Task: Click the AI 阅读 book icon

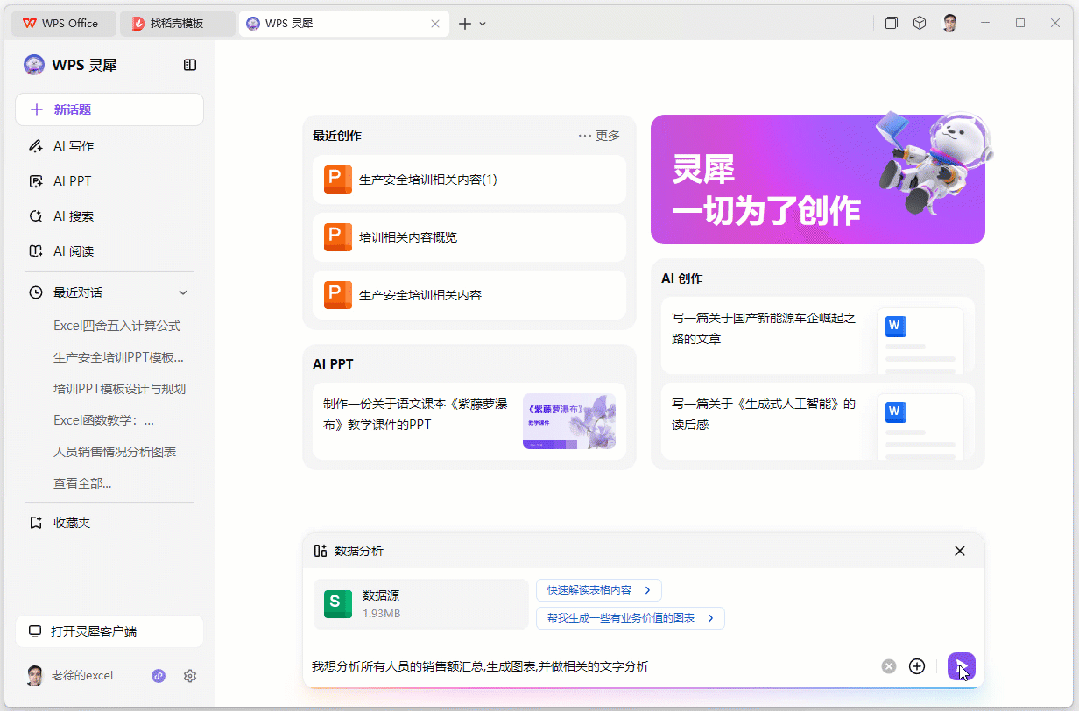Action: click(x=36, y=251)
